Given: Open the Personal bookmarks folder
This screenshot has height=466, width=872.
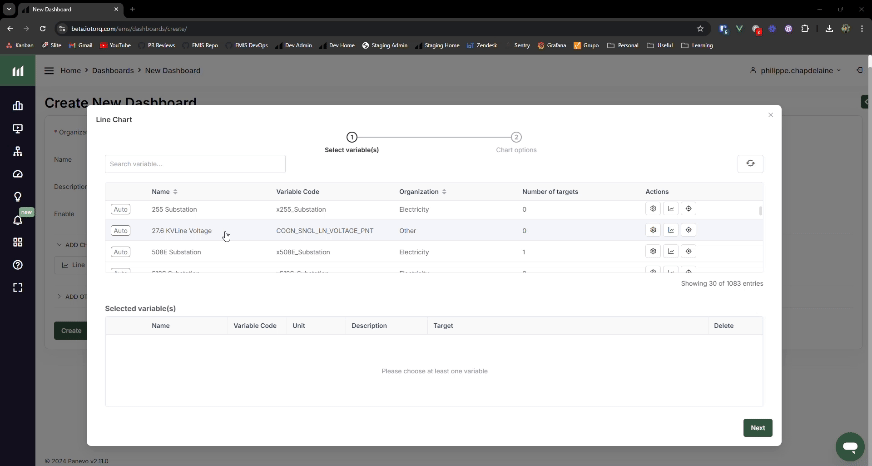Looking at the screenshot, I should [622, 46].
